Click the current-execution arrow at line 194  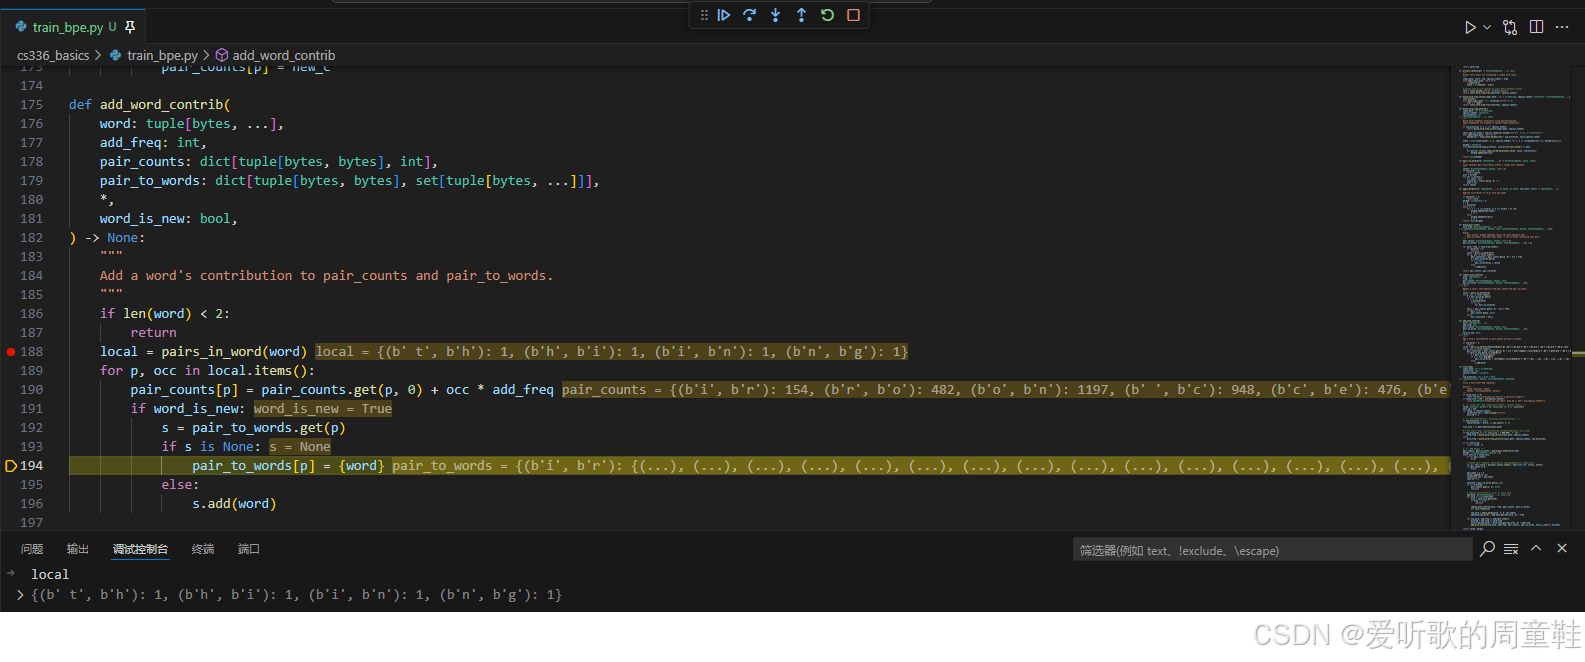point(11,466)
